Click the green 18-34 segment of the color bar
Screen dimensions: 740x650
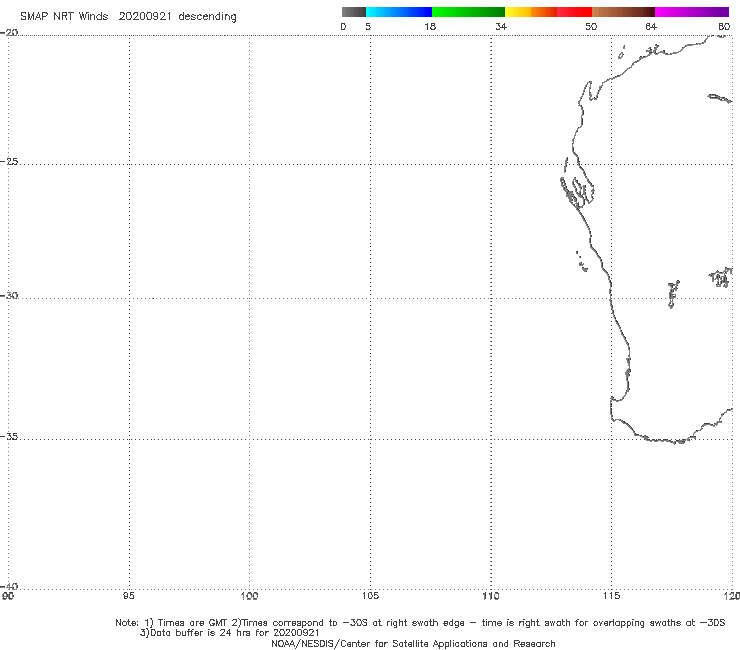(468, 12)
